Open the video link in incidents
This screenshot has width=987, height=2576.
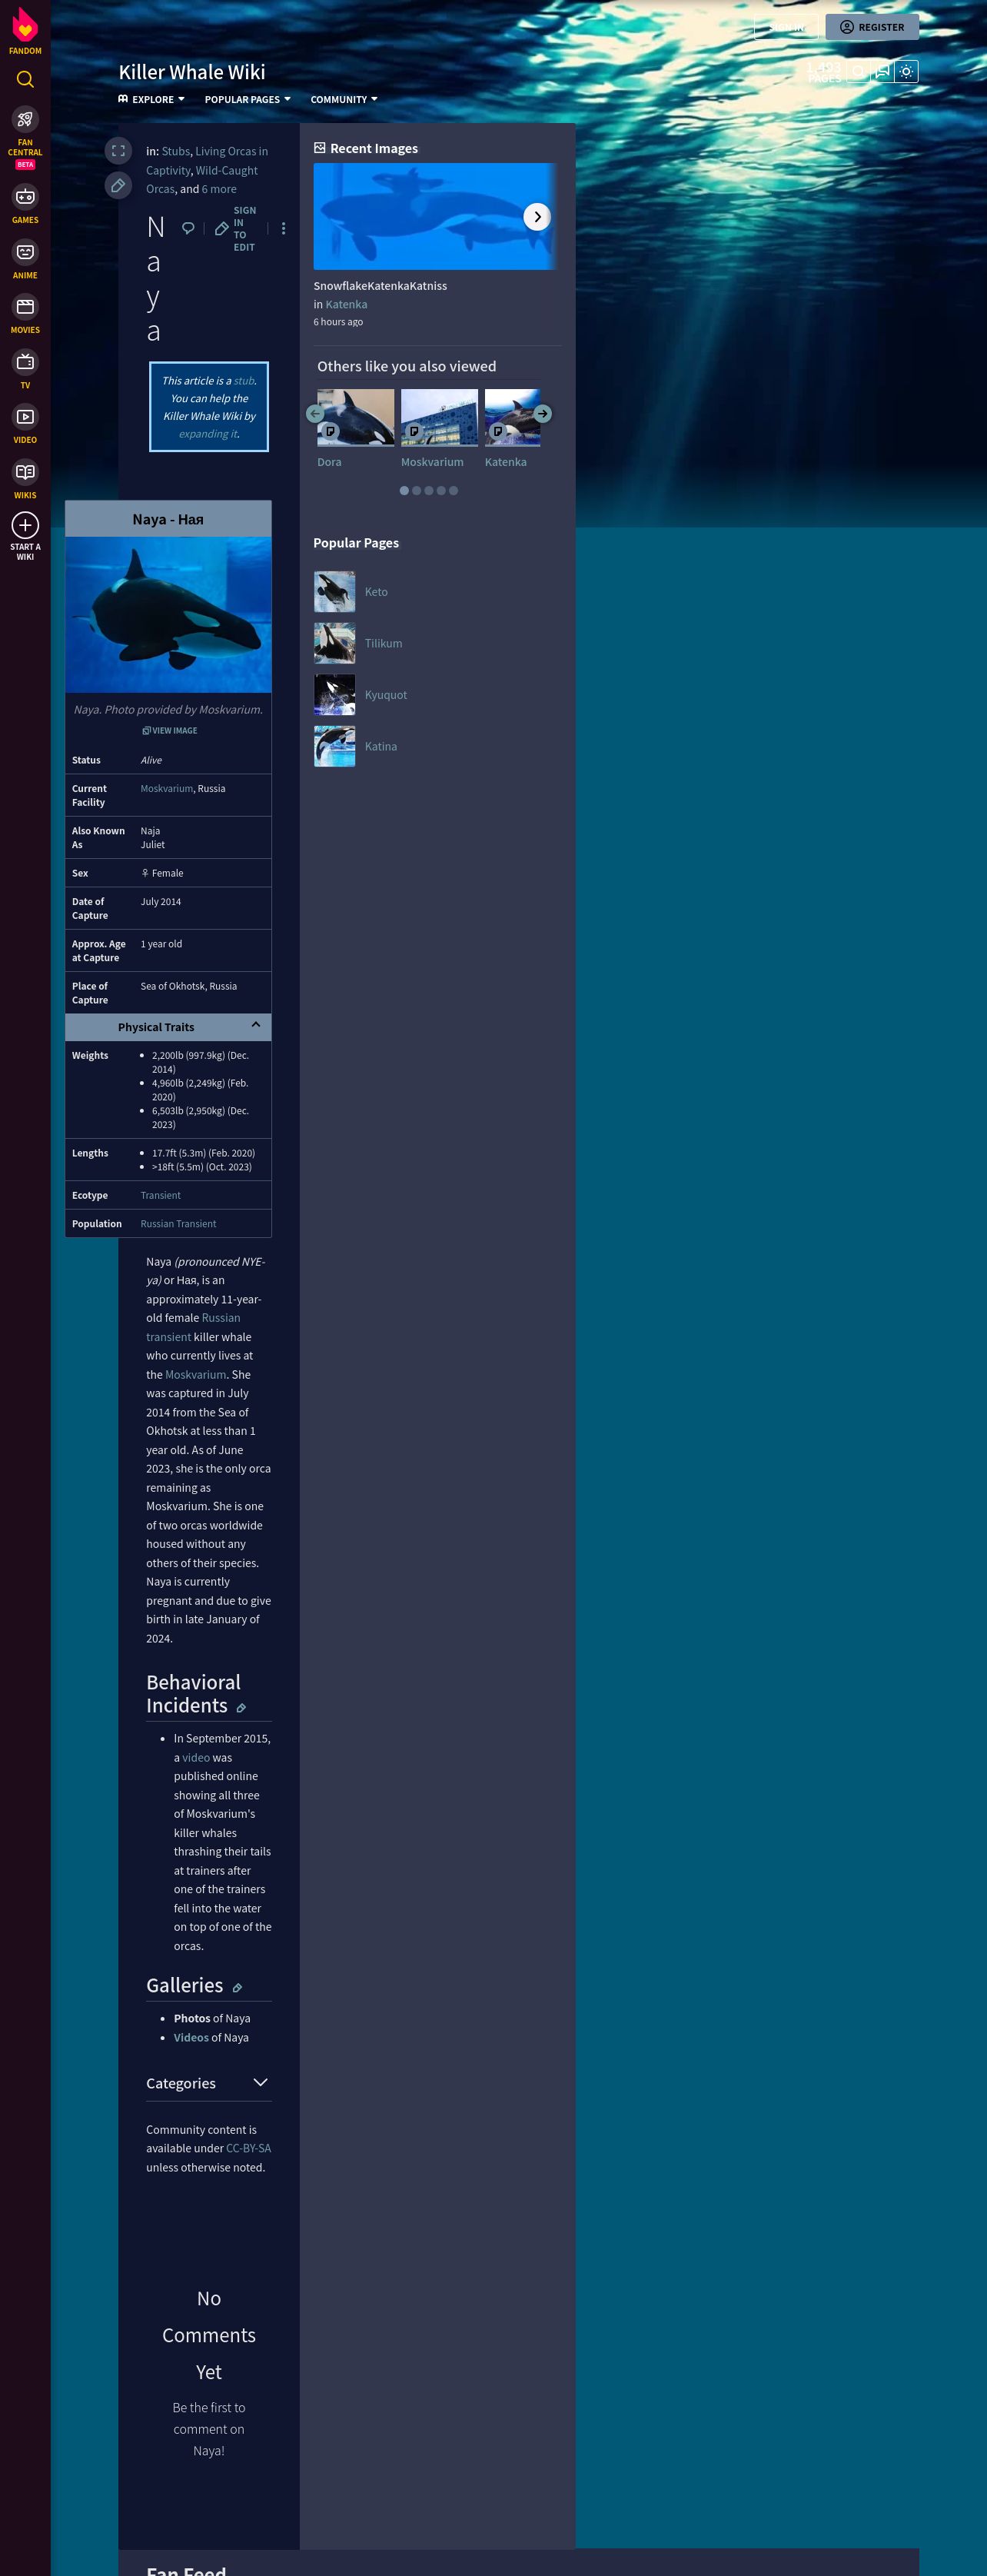tap(196, 1757)
